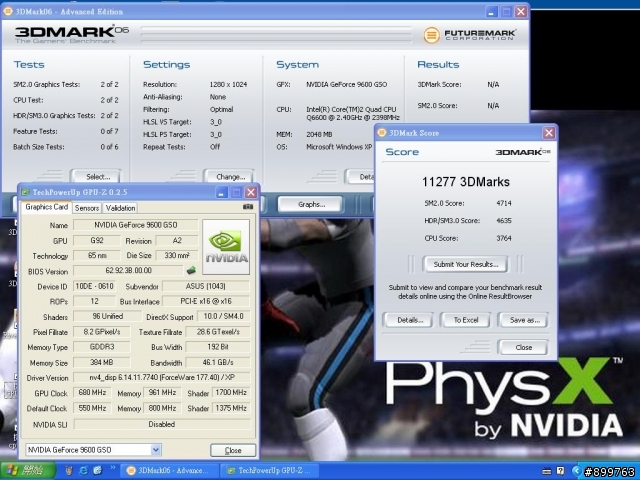The image size is (640, 480).
Task: Click the system tray drive icon
Action: point(547,471)
